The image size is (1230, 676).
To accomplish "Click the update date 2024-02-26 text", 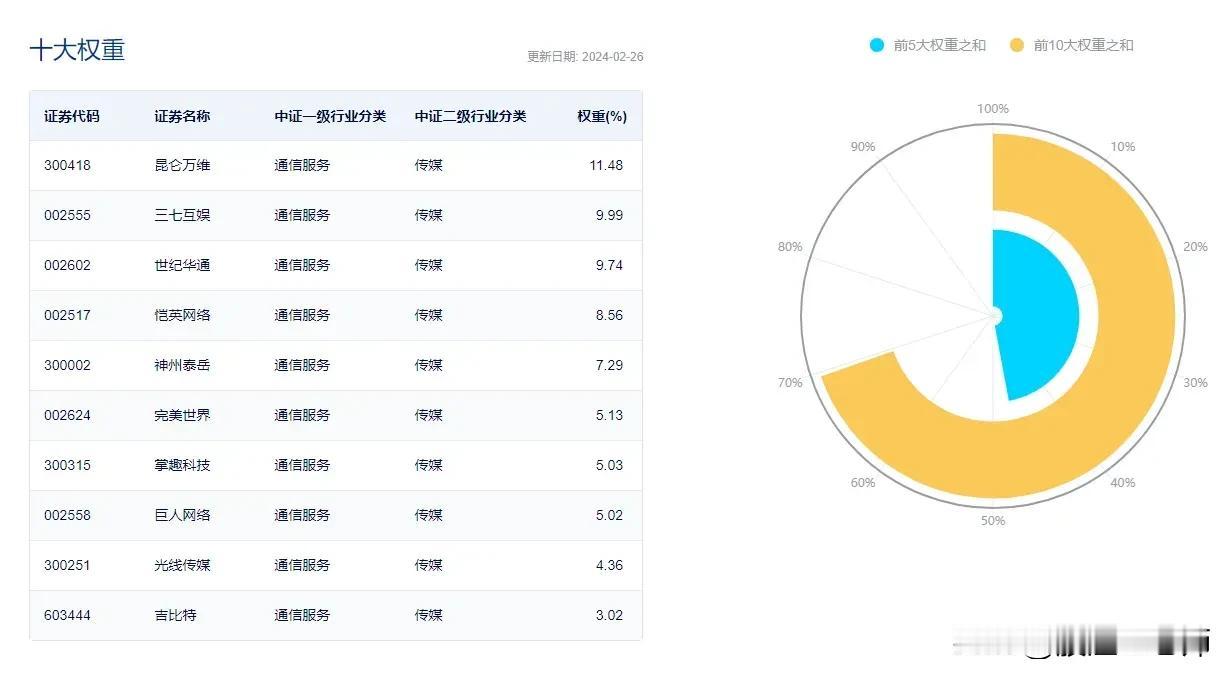I will tap(585, 56).
